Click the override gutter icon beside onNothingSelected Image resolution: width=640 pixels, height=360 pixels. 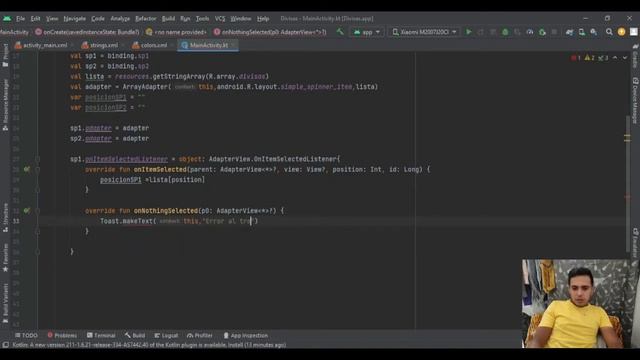tap(27, 211)
